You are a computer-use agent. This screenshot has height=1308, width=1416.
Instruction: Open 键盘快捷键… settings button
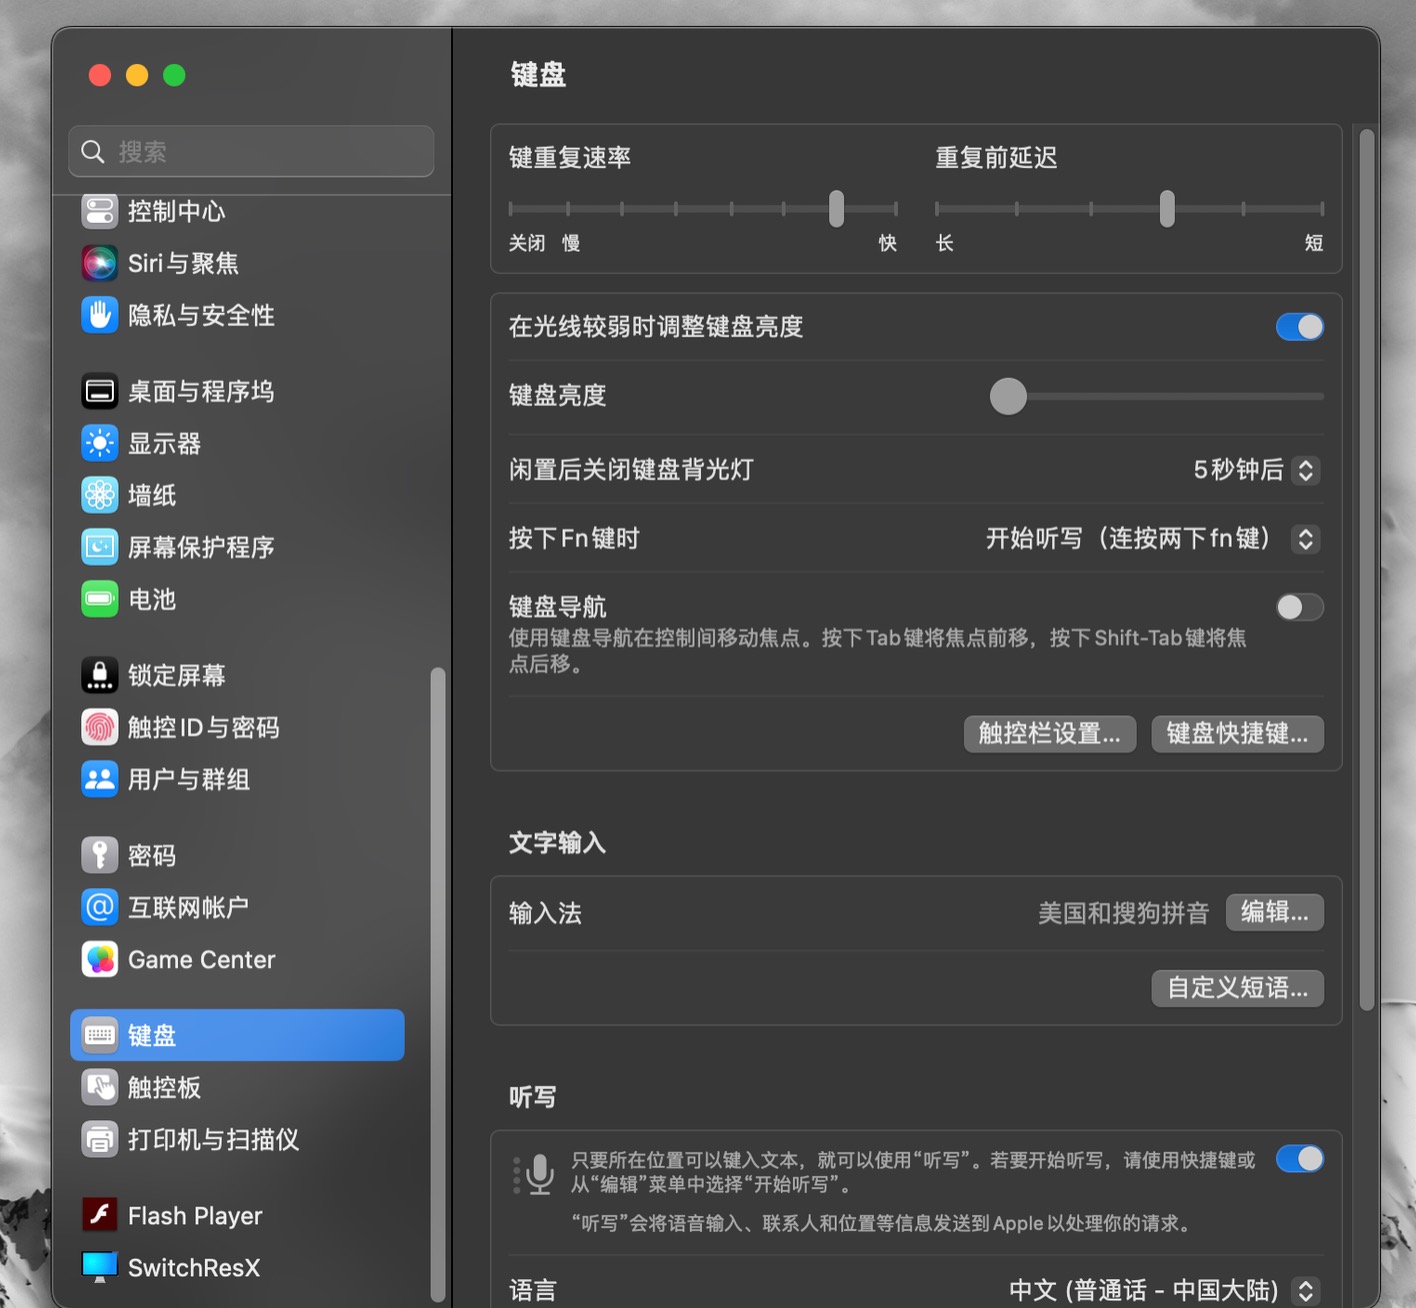tap(1237, 734)
